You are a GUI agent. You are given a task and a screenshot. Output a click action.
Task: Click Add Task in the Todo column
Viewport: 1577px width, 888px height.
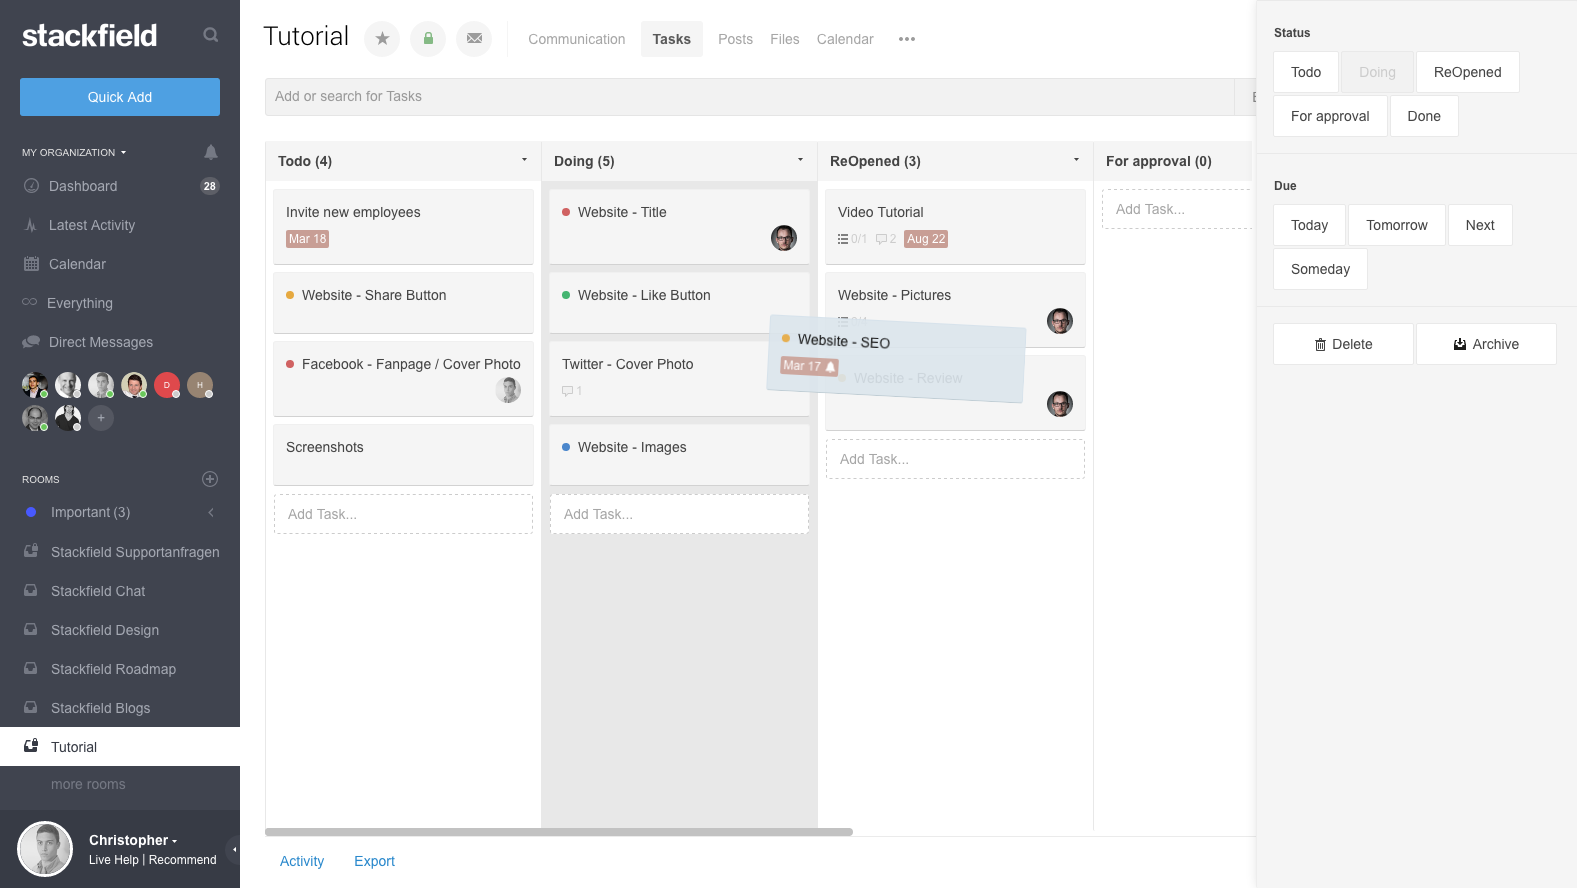[403, 514]
